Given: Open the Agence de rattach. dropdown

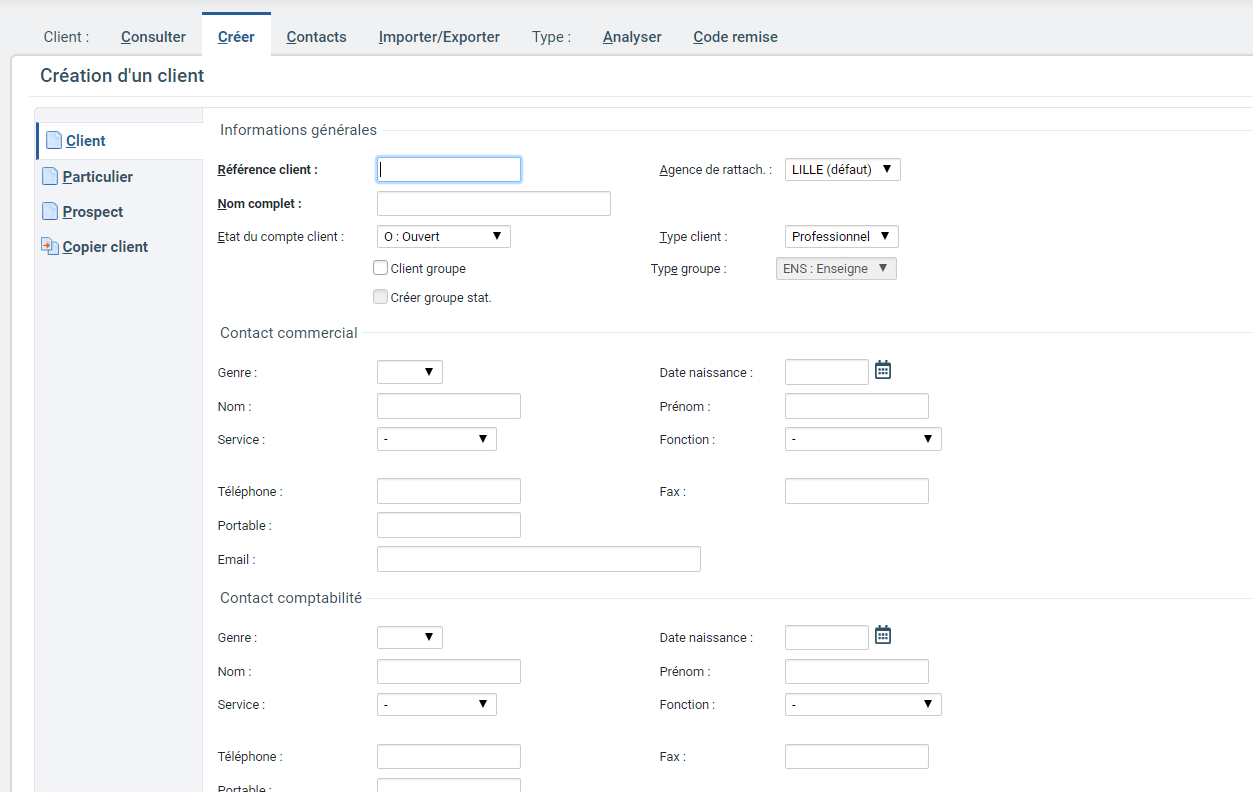Looking at the screenshot, I should click(842, 170).
